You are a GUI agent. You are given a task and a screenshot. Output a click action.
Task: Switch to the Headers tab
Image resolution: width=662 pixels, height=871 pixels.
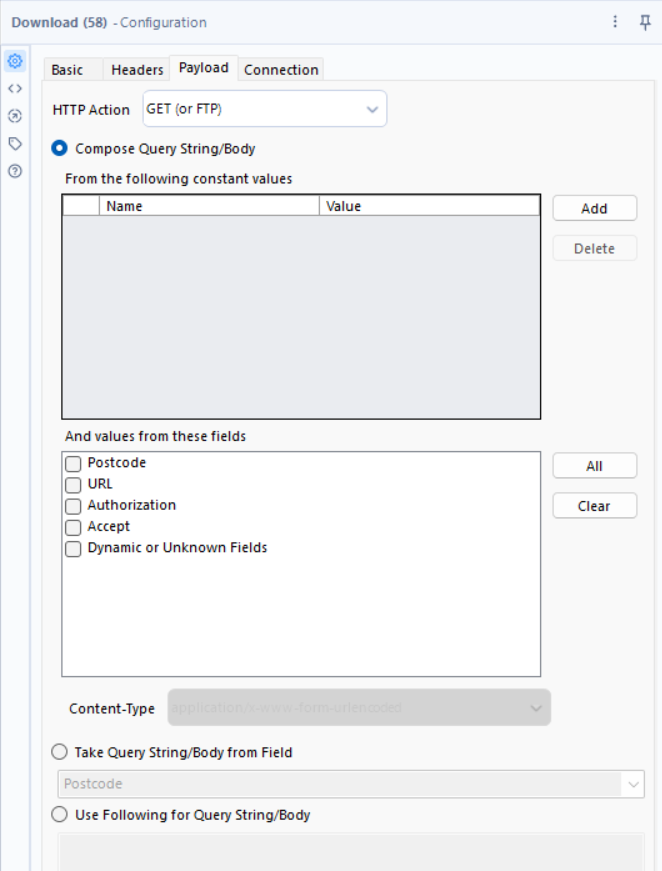click(x=137, y=70)
